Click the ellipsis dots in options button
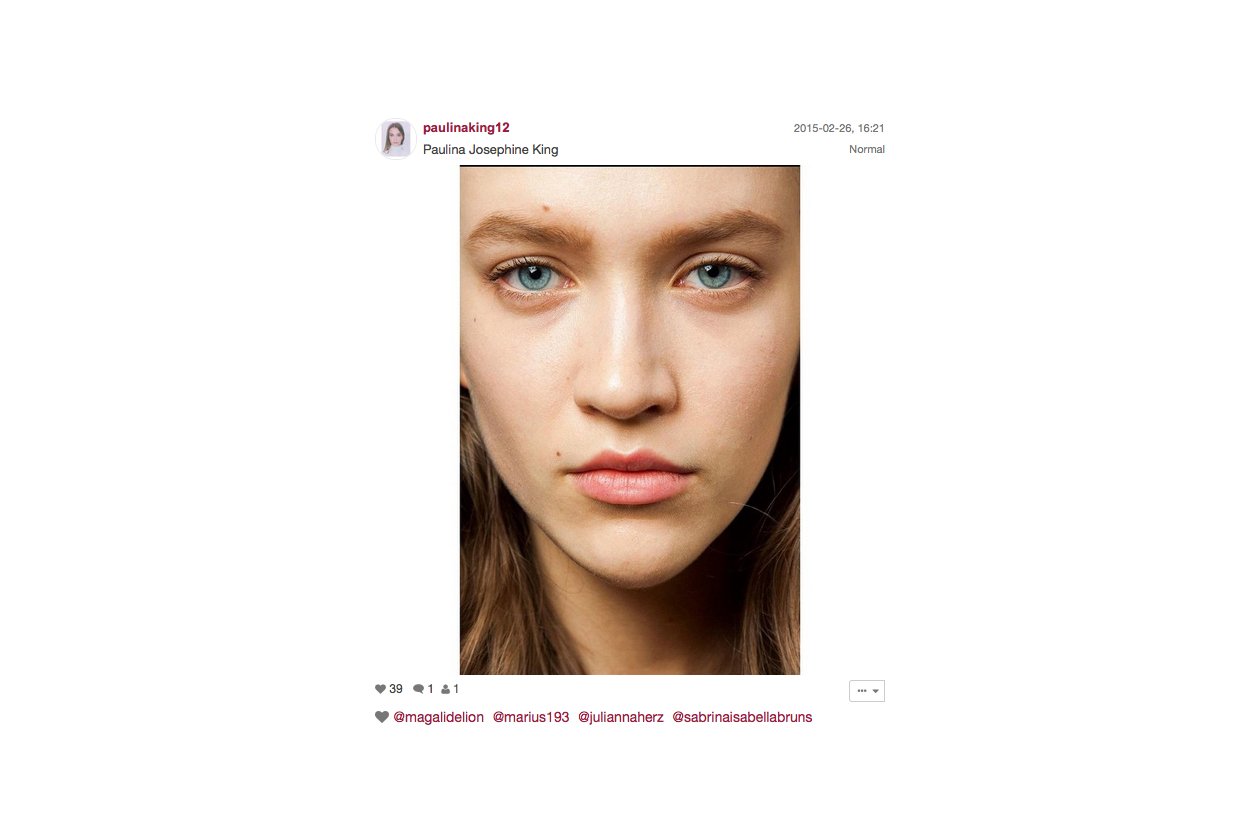The width and height of the screenshot is (1260, 840). (862, 691)
